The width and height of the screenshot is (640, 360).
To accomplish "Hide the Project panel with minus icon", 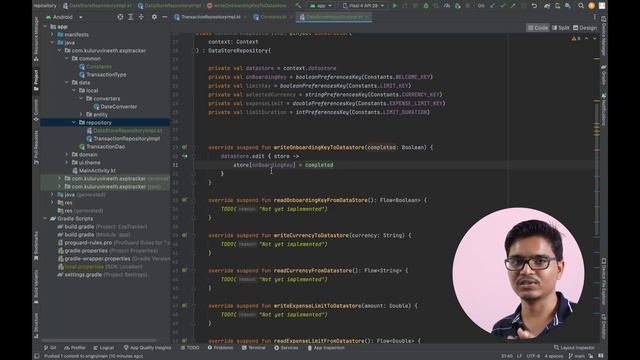I will pyautogui.click(x=165, y=17).
